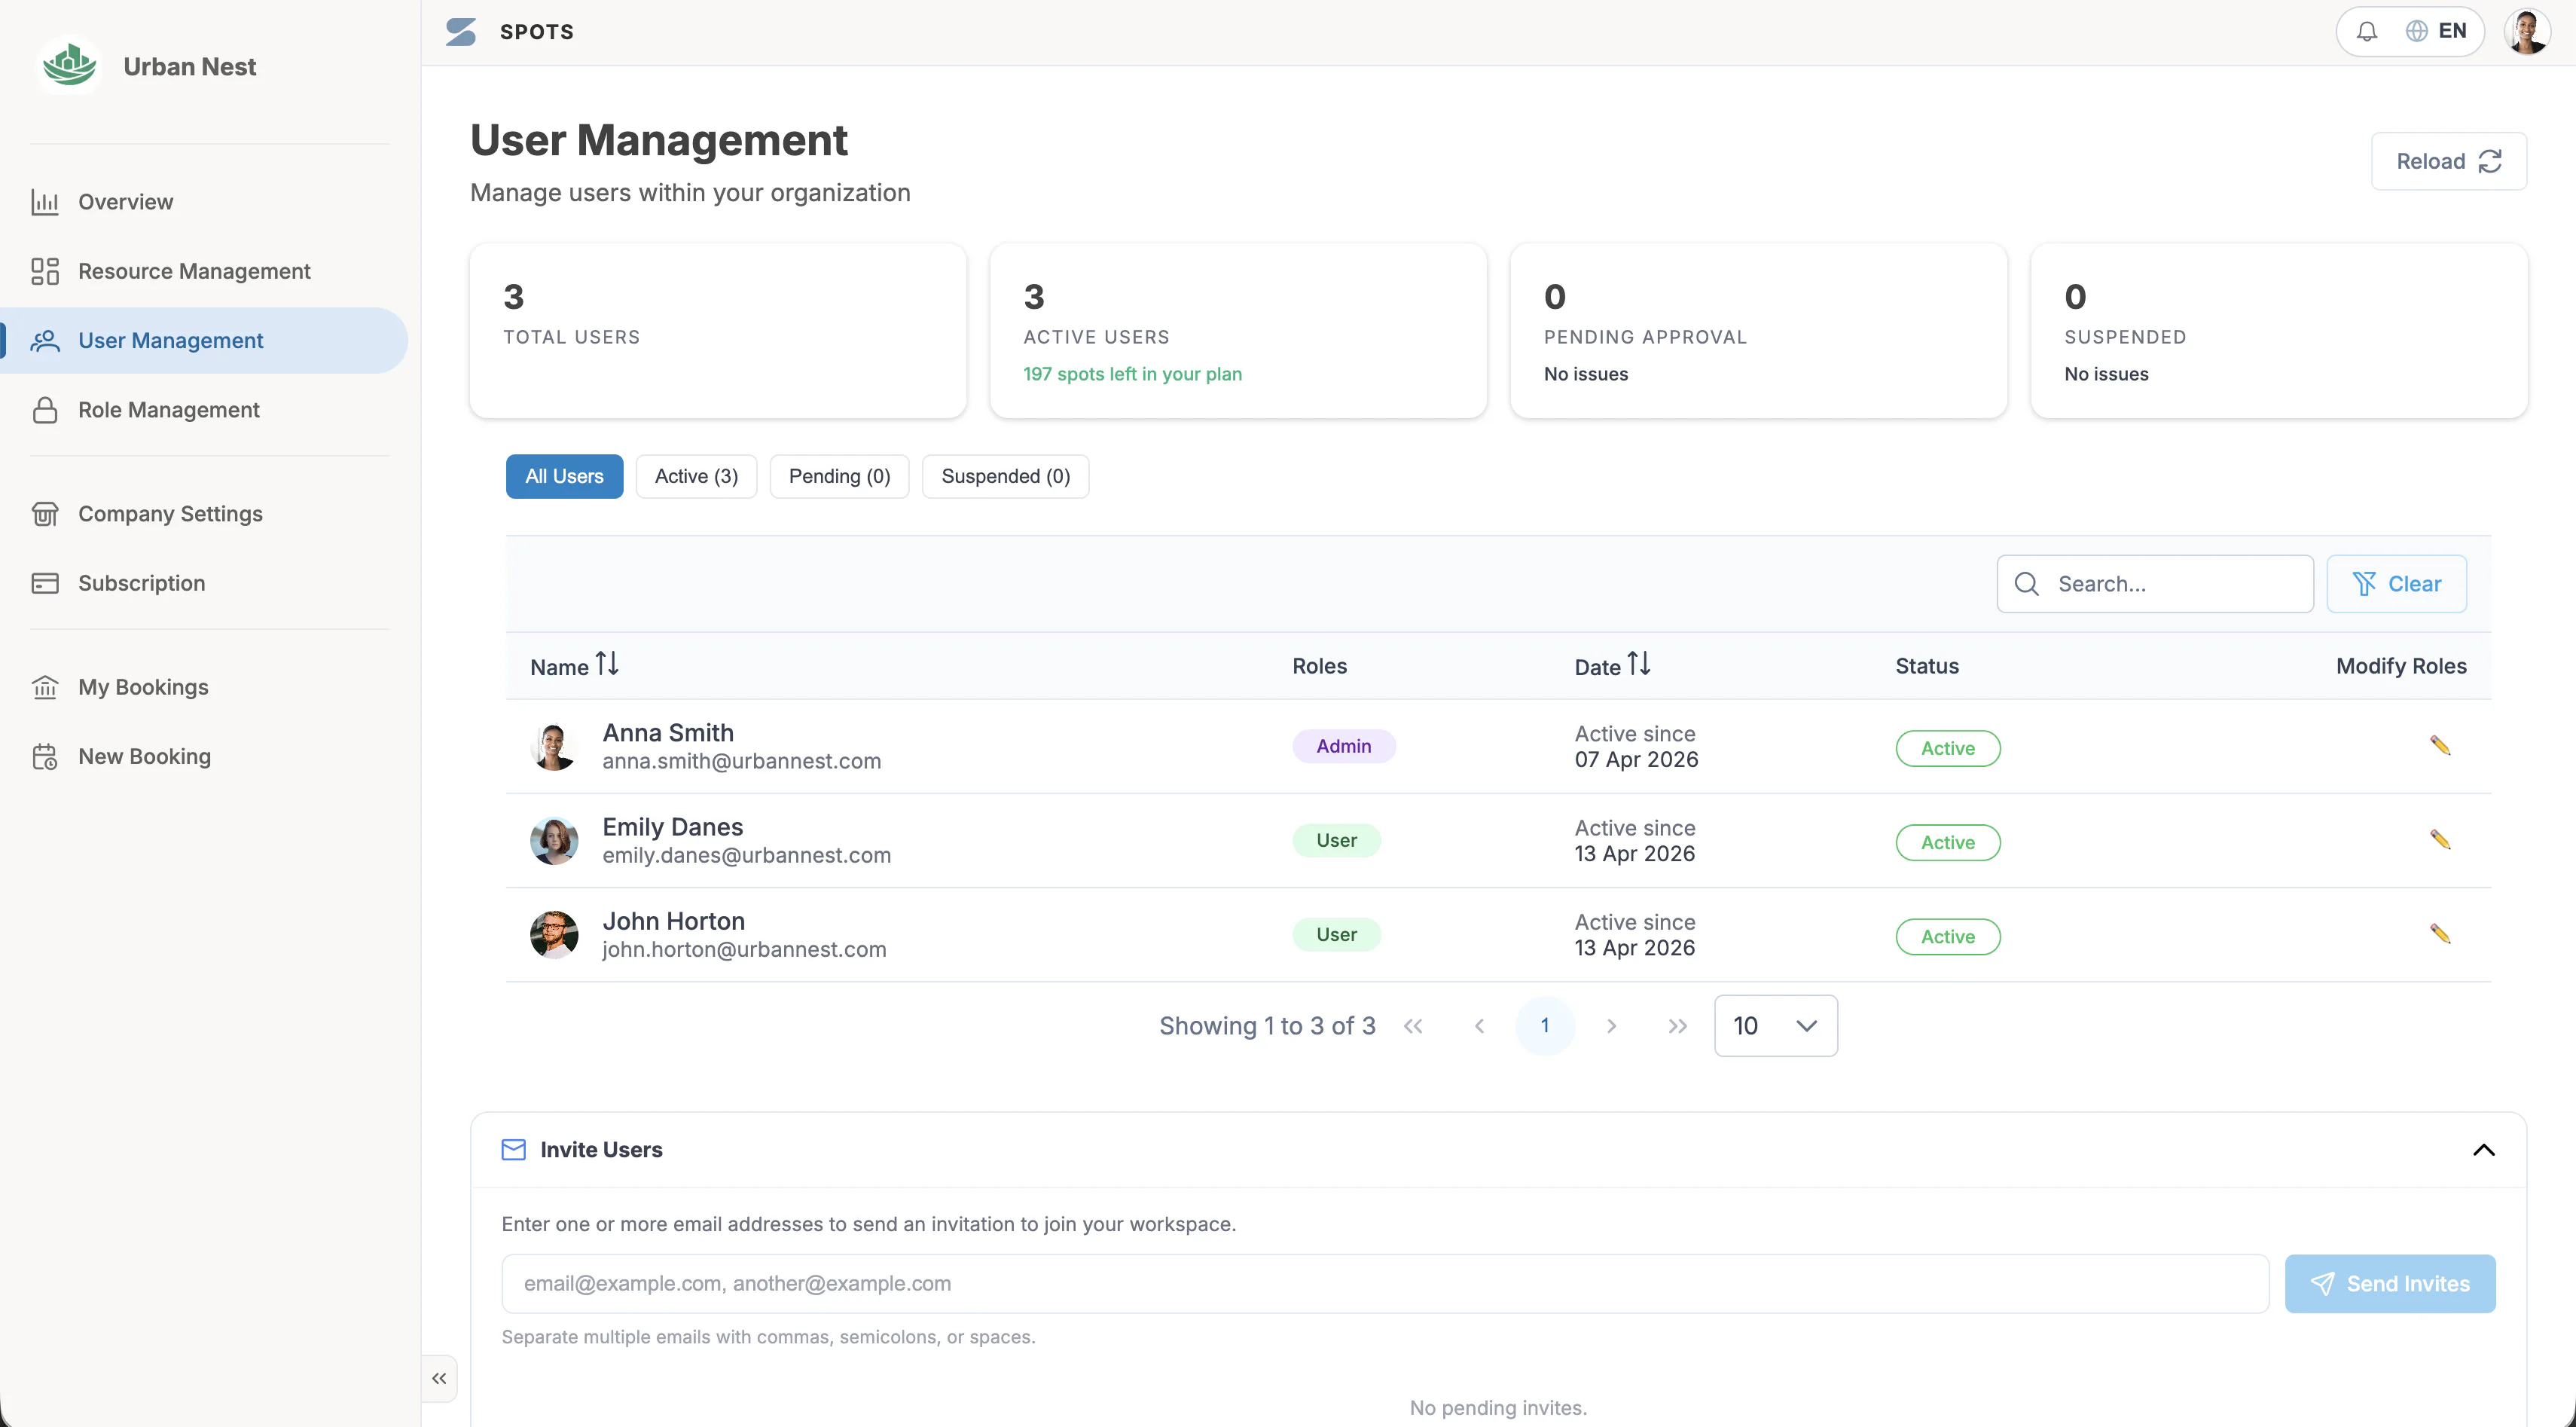The width and height of the screenshot is (2576, 1427).
Task: Collapse the sidebar with double-chevron icon
Action: click(x=439, y=1378)
